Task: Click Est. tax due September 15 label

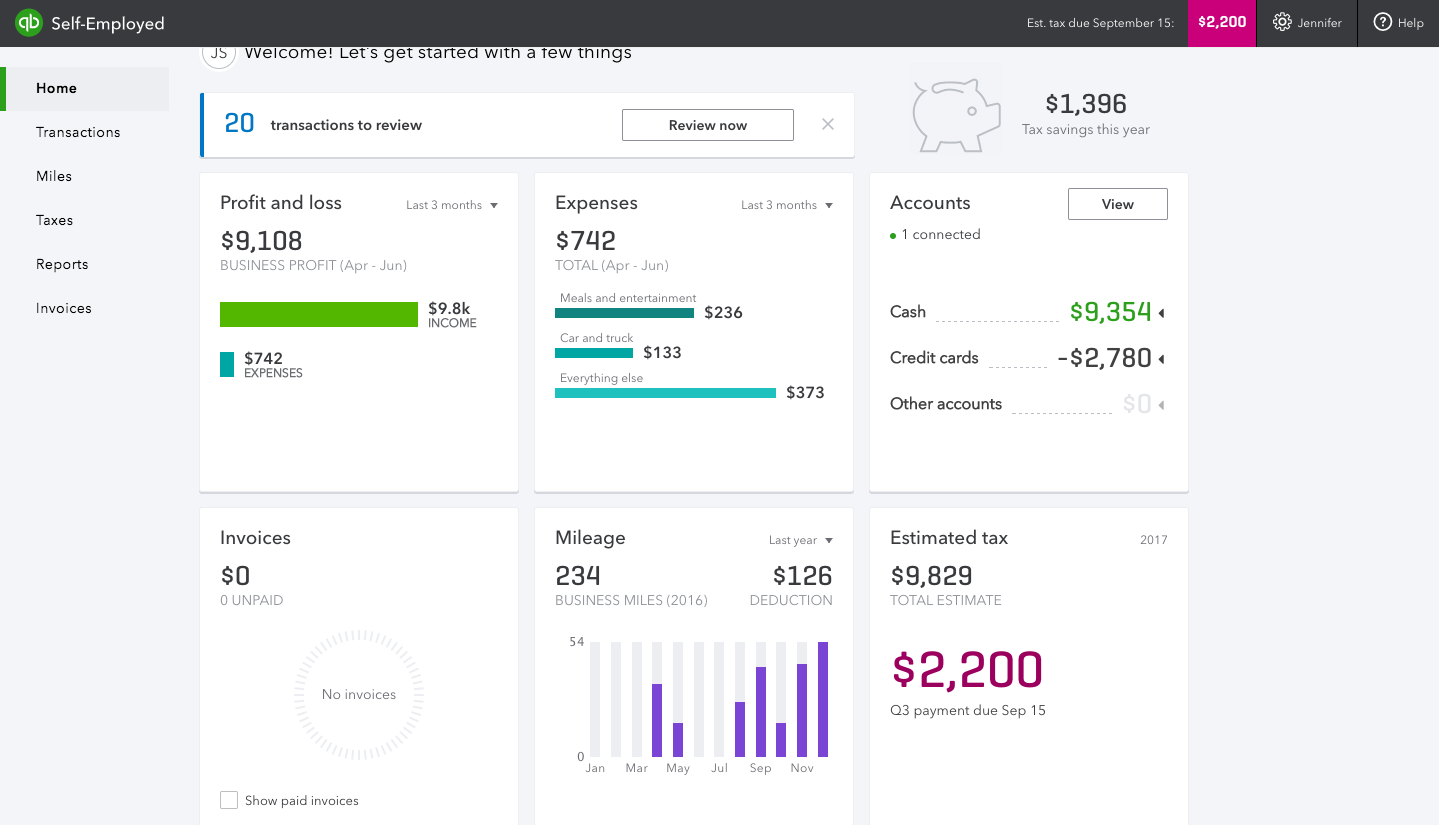Action: point(1100,23)
